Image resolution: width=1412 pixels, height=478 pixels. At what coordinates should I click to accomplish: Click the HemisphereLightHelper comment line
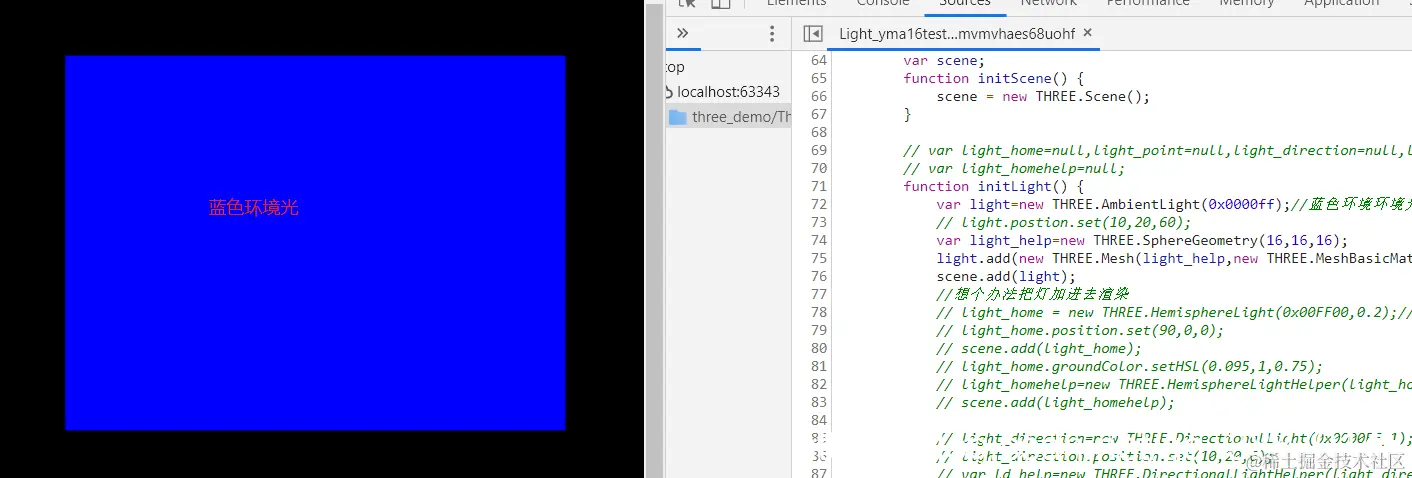1174,384
